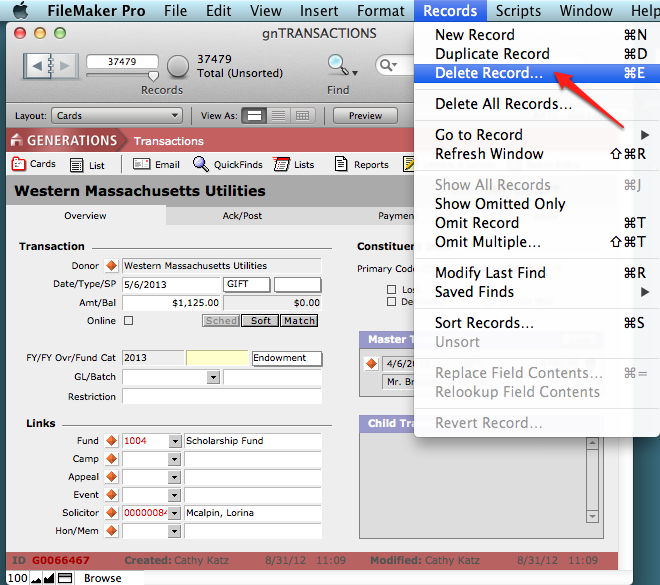660x585 pixels.
Task: Open the Reports document icon
Action: tap(342, 165)
